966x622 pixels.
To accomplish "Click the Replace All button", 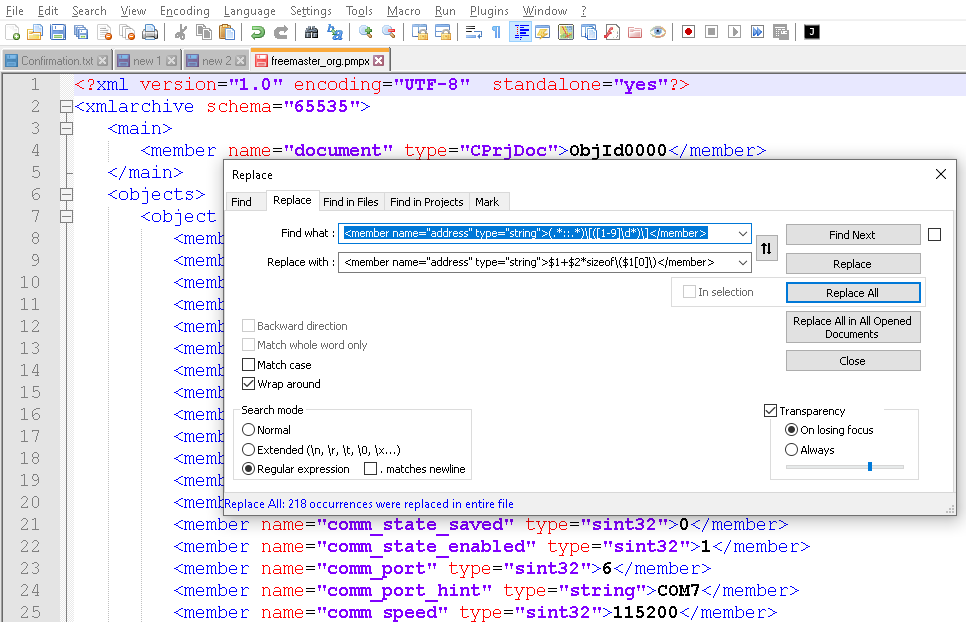I will coord(853,292).
